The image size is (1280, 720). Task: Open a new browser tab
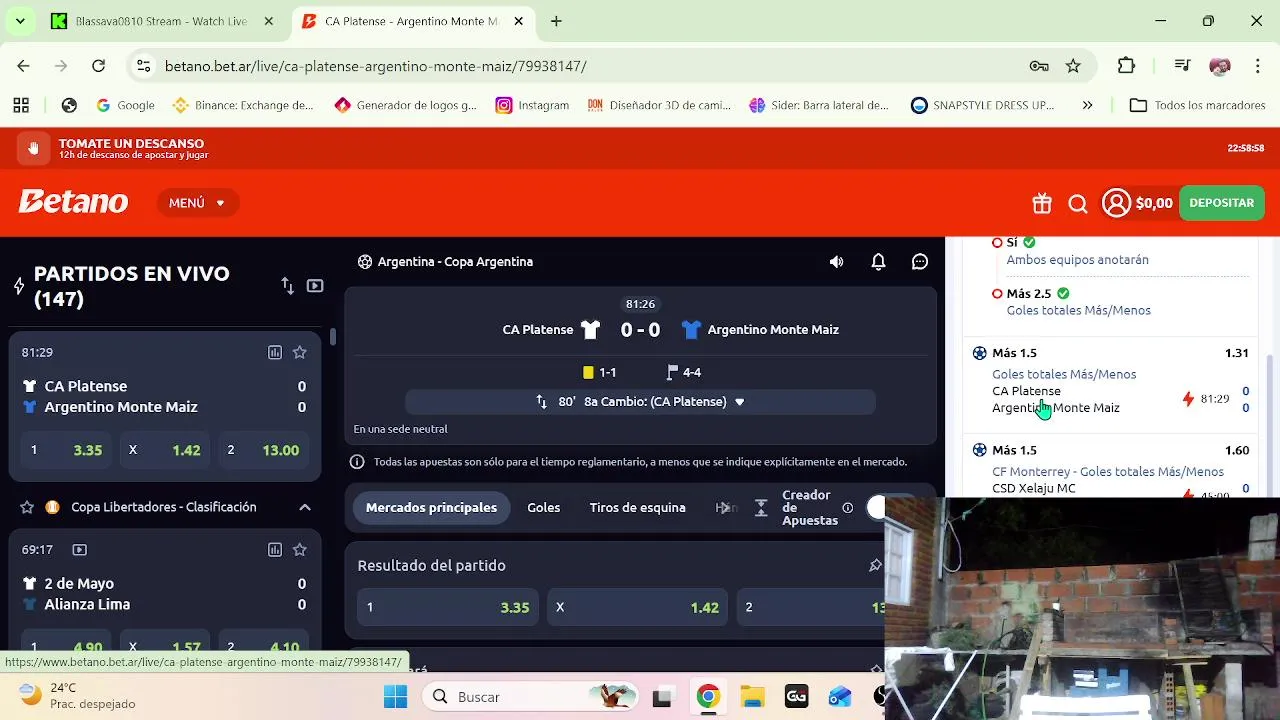pos(556,21)
